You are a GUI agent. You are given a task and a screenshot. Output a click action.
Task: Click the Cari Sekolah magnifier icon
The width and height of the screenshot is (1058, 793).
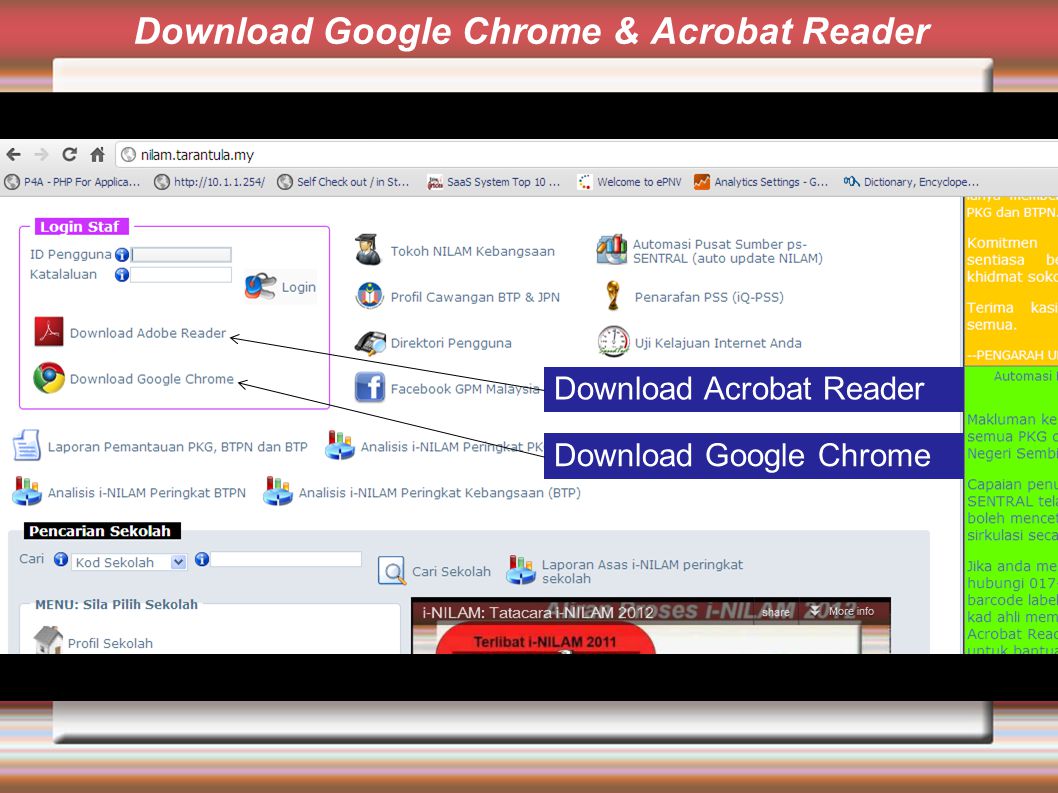point(391,571)
